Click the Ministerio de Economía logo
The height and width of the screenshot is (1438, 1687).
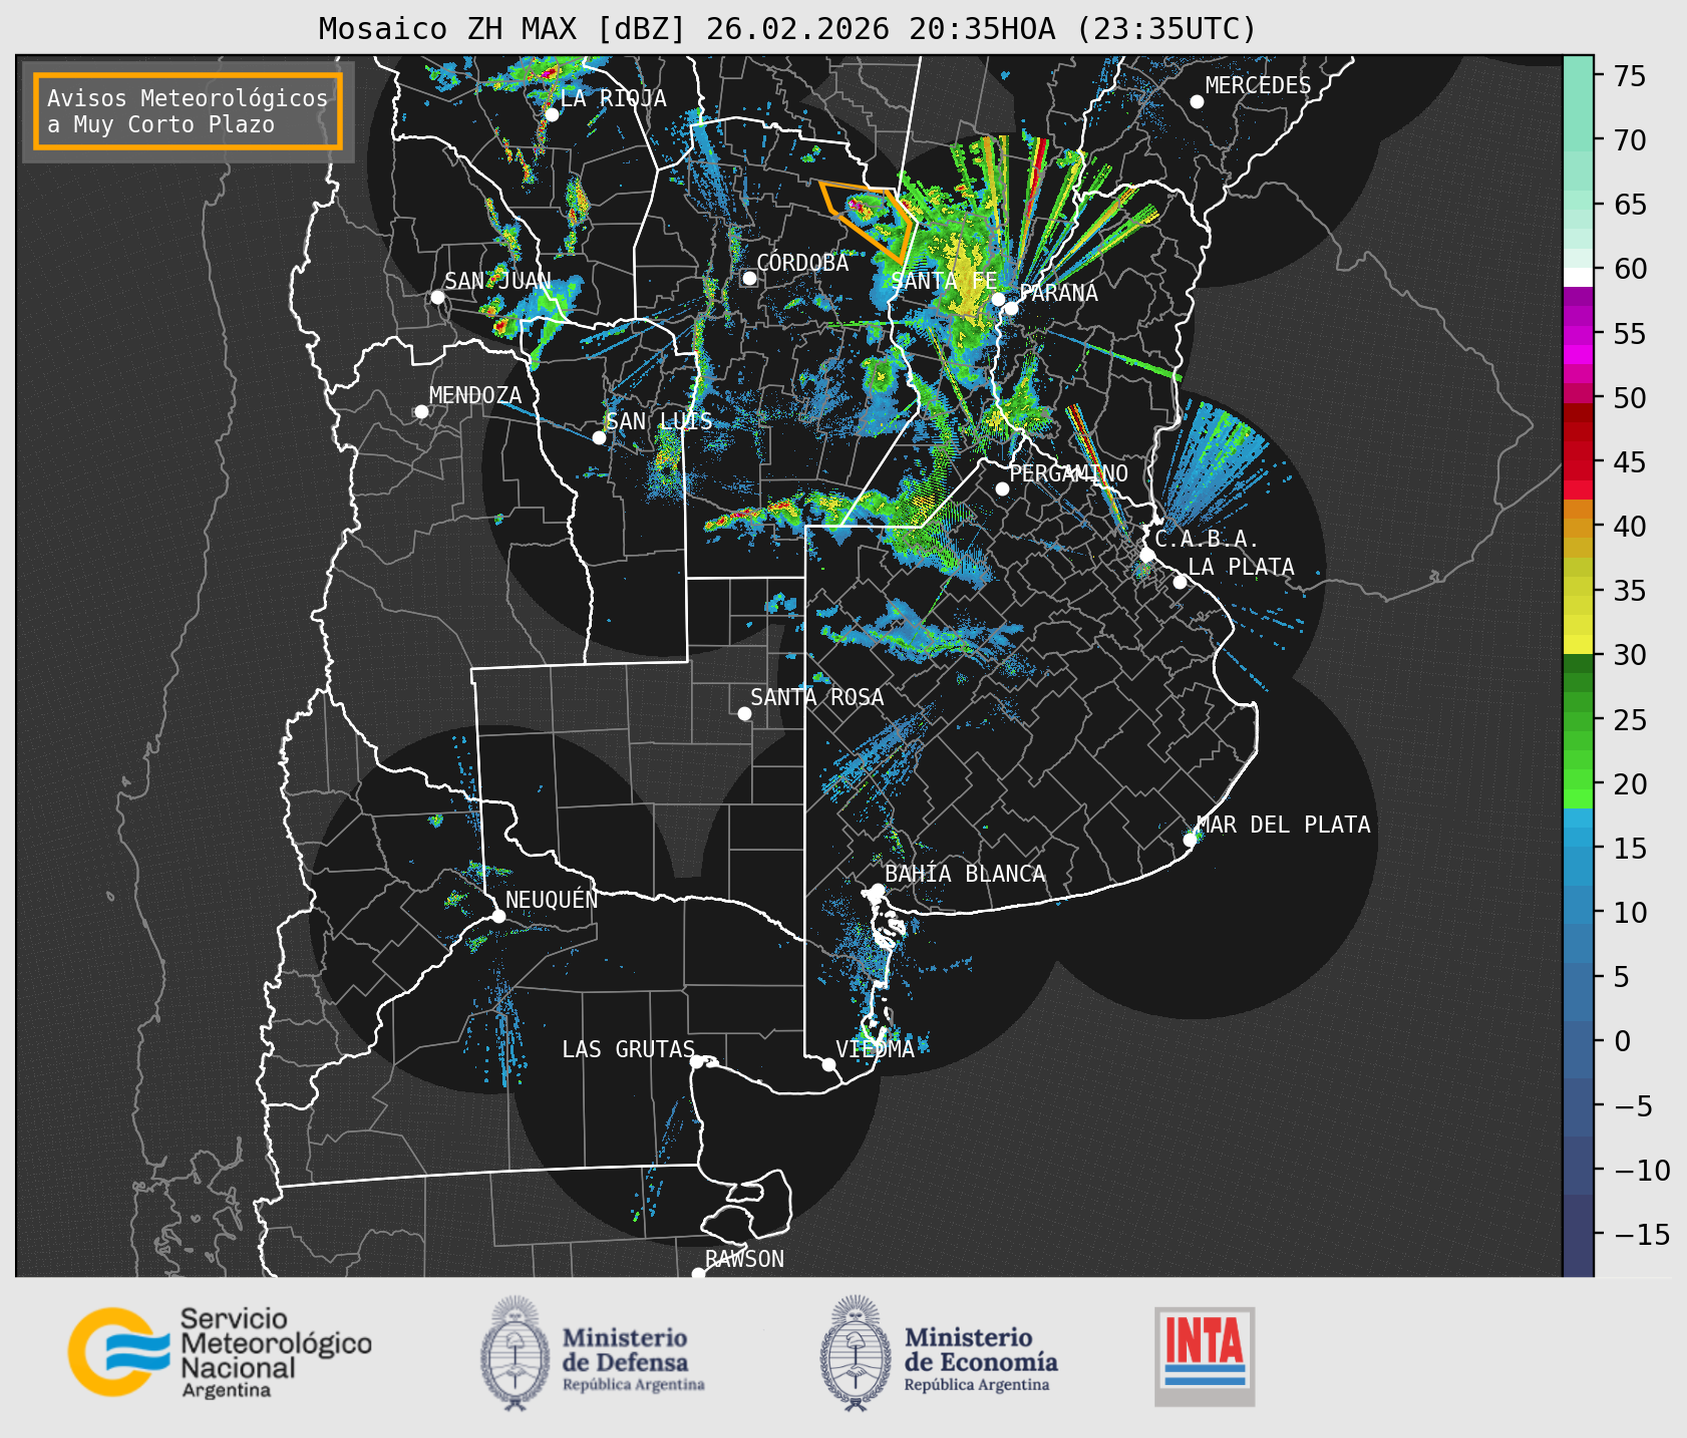[939, 1353]
